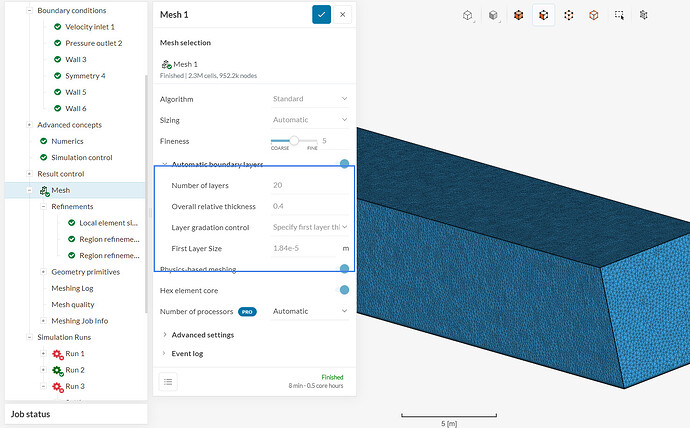Collapse the Simulation Runs node
The image size is (690, 428).
click(29, 337)
